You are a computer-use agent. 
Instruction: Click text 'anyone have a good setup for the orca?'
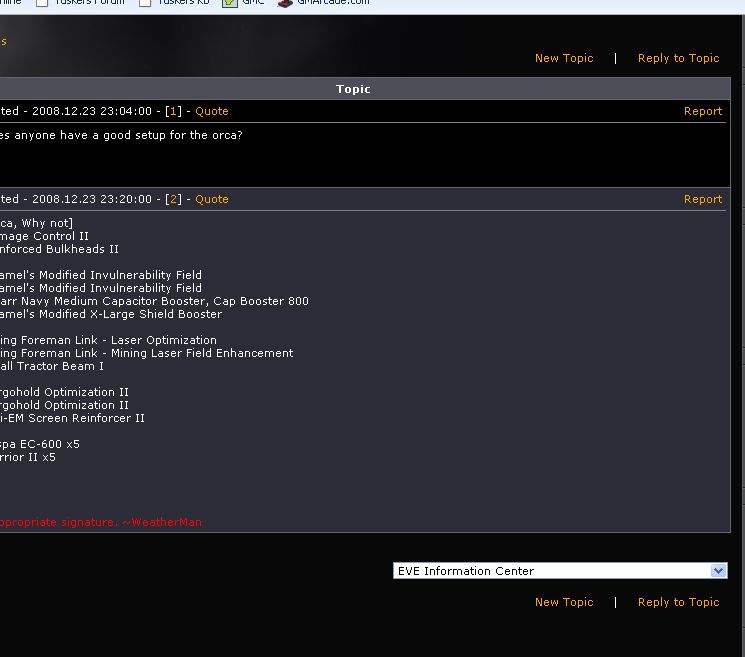pyautogui.click(x=128, y=135)
